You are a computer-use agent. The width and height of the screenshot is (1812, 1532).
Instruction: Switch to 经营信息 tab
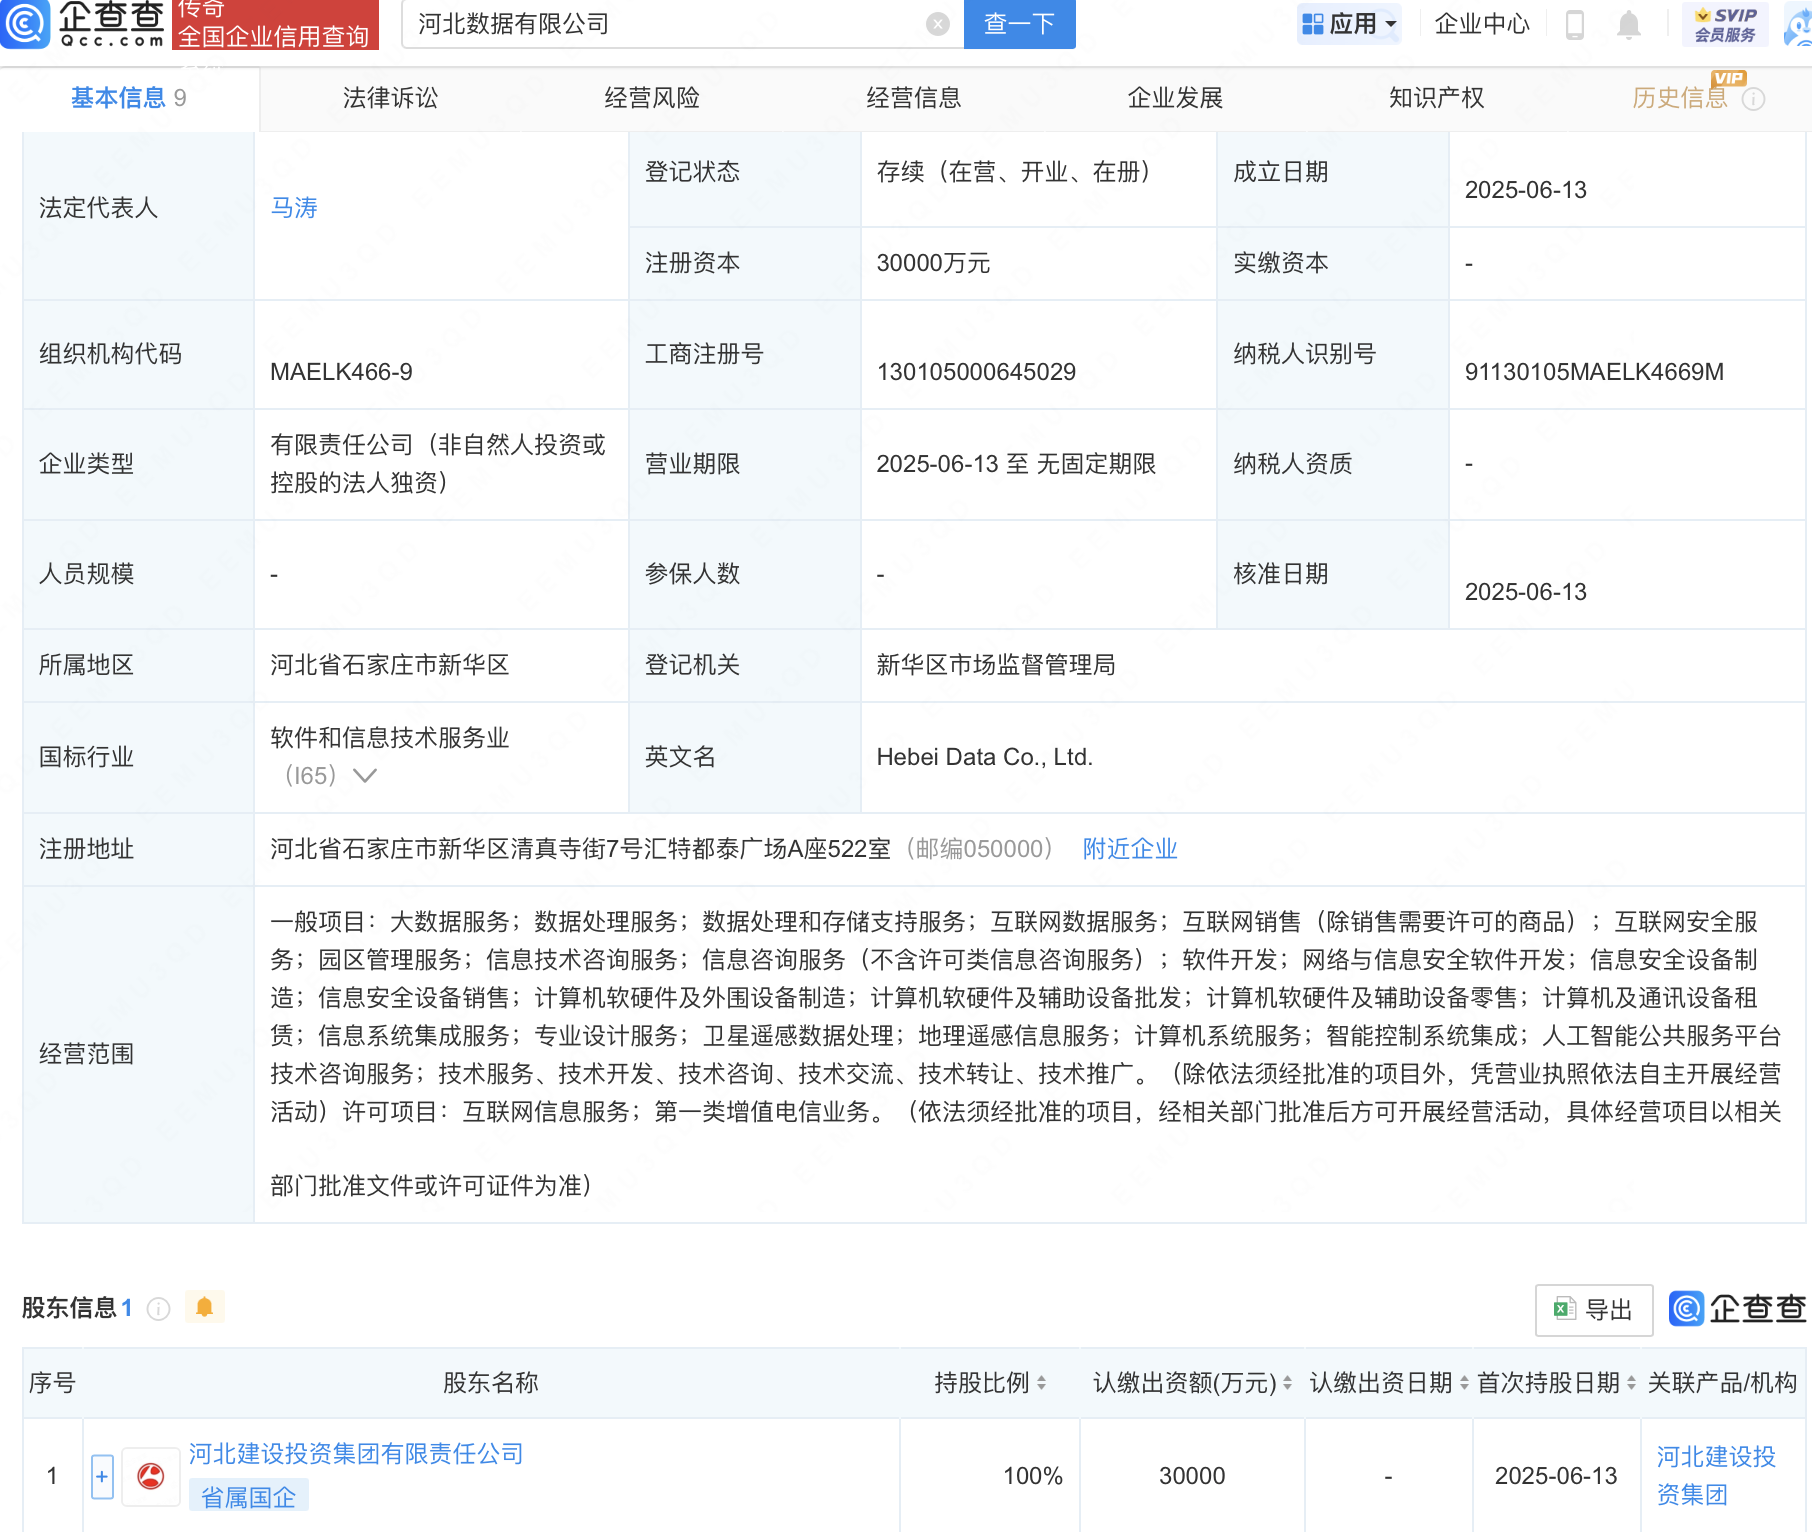pyautogui.click(x=914, y=98)
